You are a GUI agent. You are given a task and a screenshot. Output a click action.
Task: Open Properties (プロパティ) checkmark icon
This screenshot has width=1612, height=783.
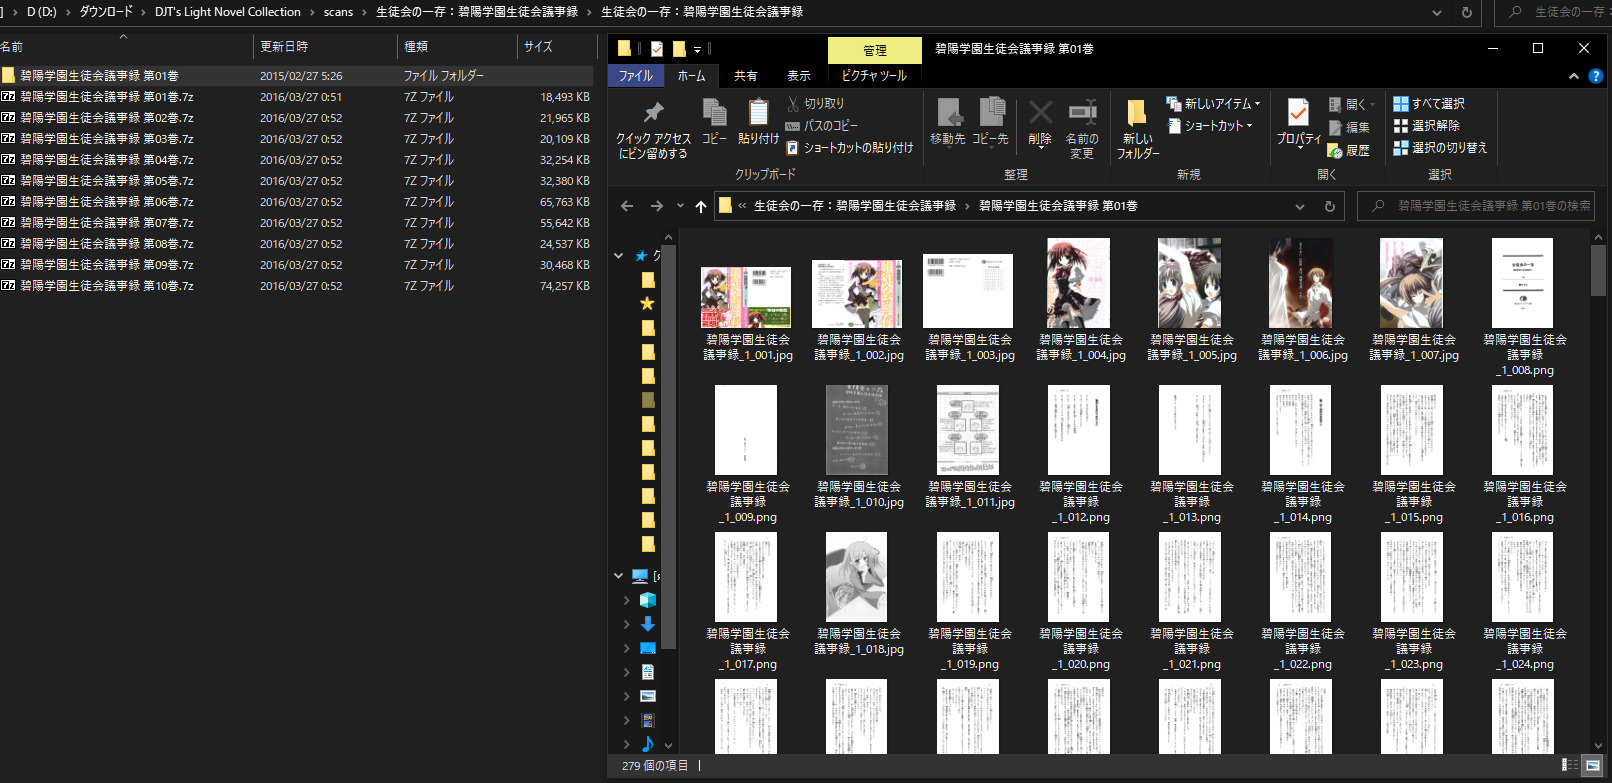click(1298, 113)
